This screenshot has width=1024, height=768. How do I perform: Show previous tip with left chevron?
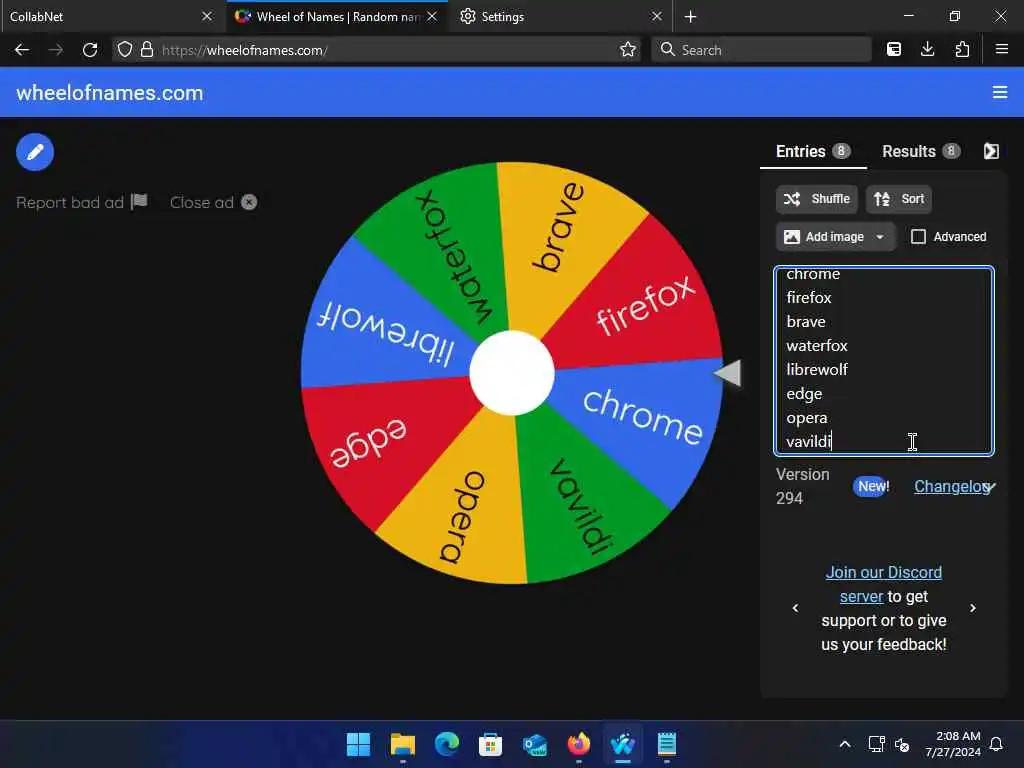795,608
